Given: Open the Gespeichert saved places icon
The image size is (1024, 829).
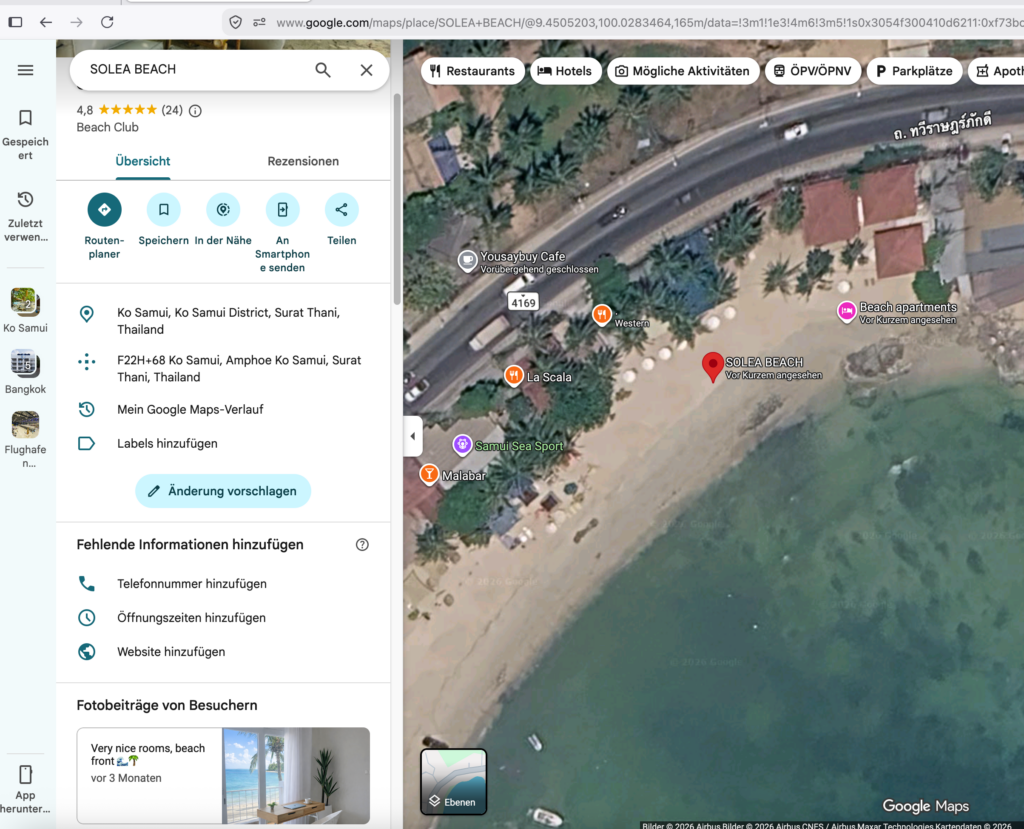Looking at the screenshot, I should click(x=25, y=118).
